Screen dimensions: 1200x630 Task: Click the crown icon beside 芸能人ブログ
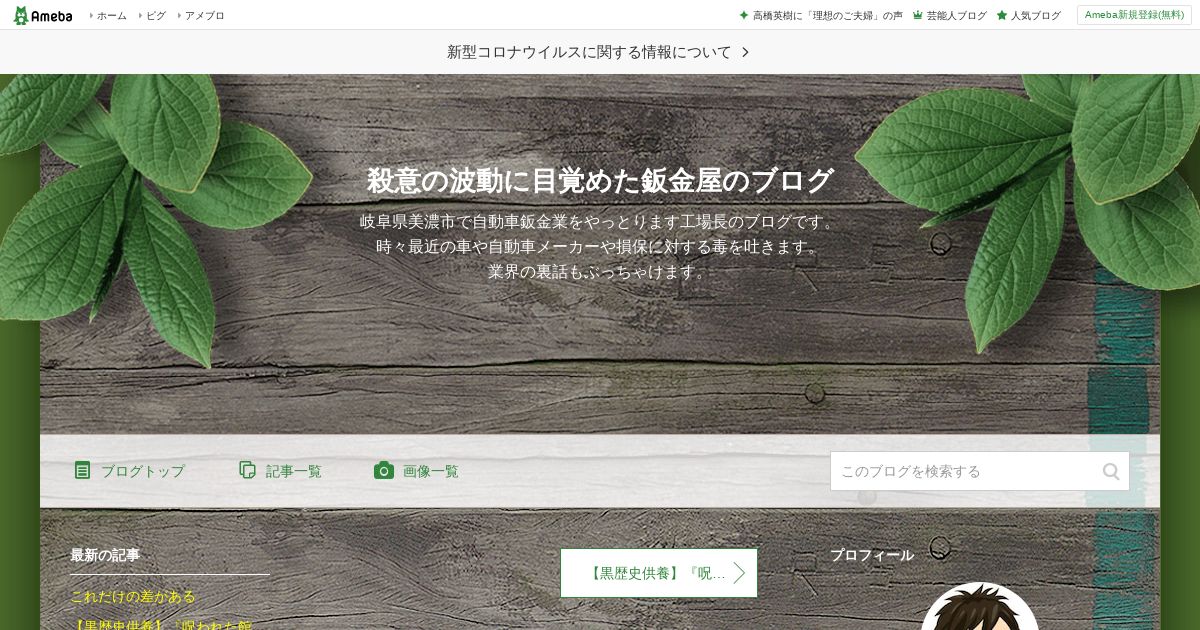[917, 15]
